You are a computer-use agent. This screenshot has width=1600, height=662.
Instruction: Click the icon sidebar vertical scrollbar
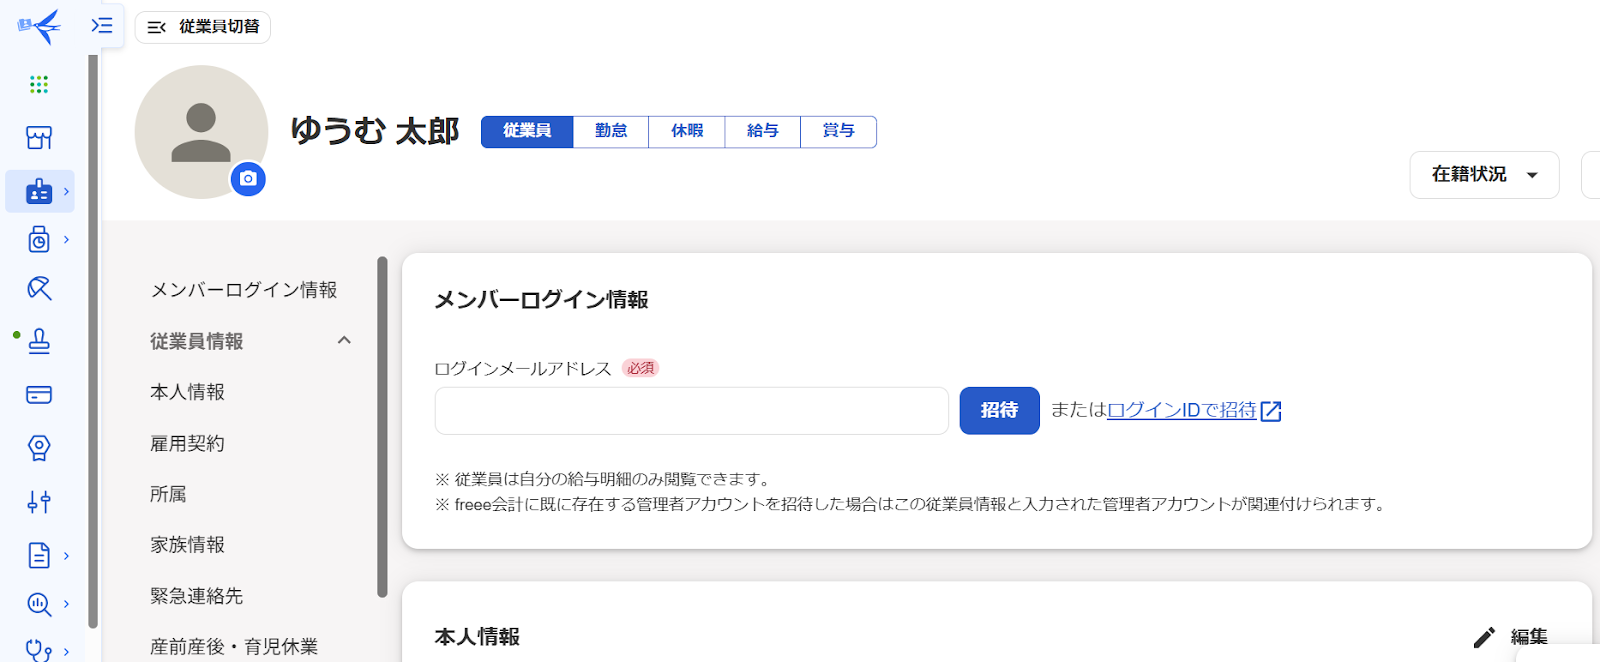coord(93,340)
